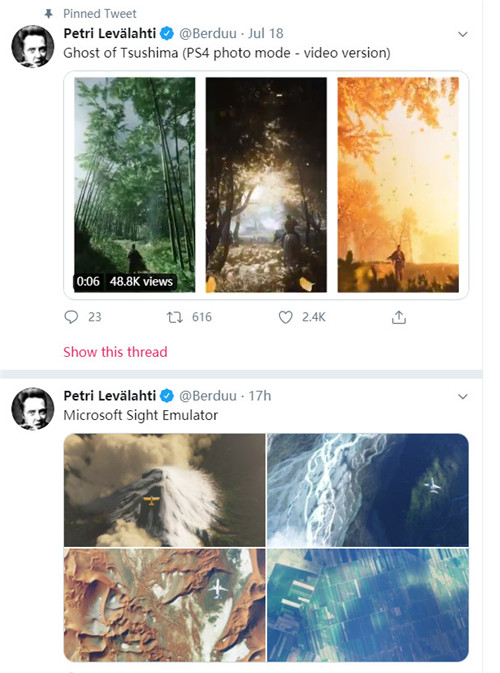Viewport: 500px width, 673px height.
Task: Click verified badge on Sight Emulator tweet
Action: click(167, 396)
